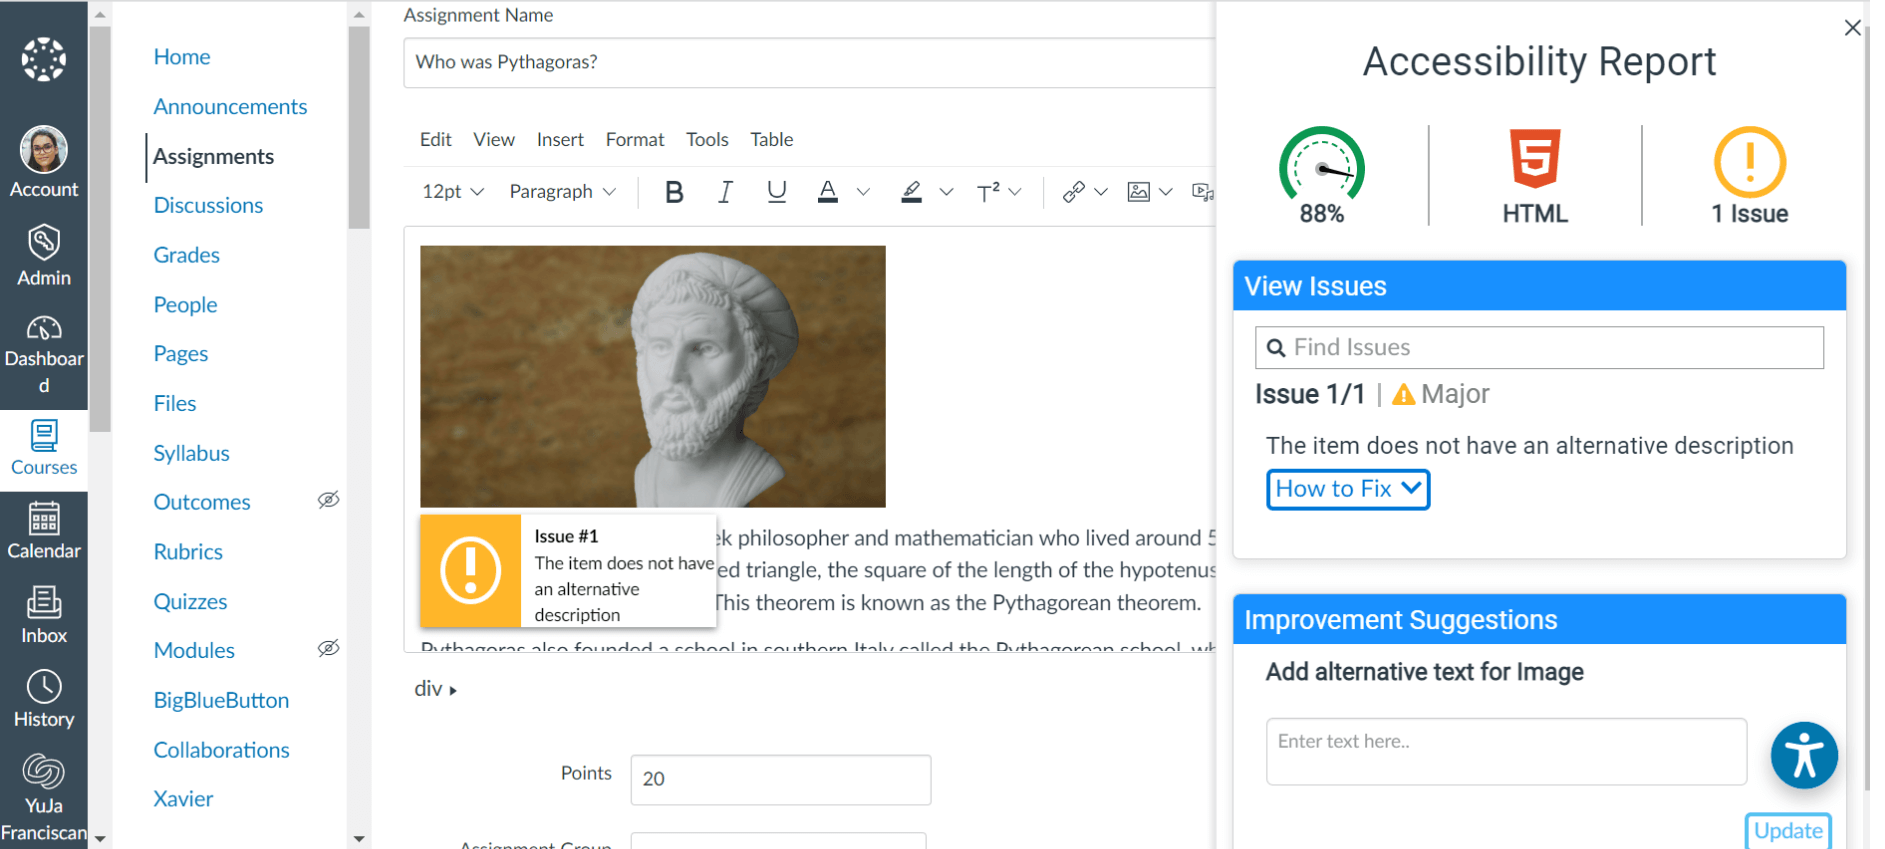Open the Admin shield icon

(x=44, y=242)
